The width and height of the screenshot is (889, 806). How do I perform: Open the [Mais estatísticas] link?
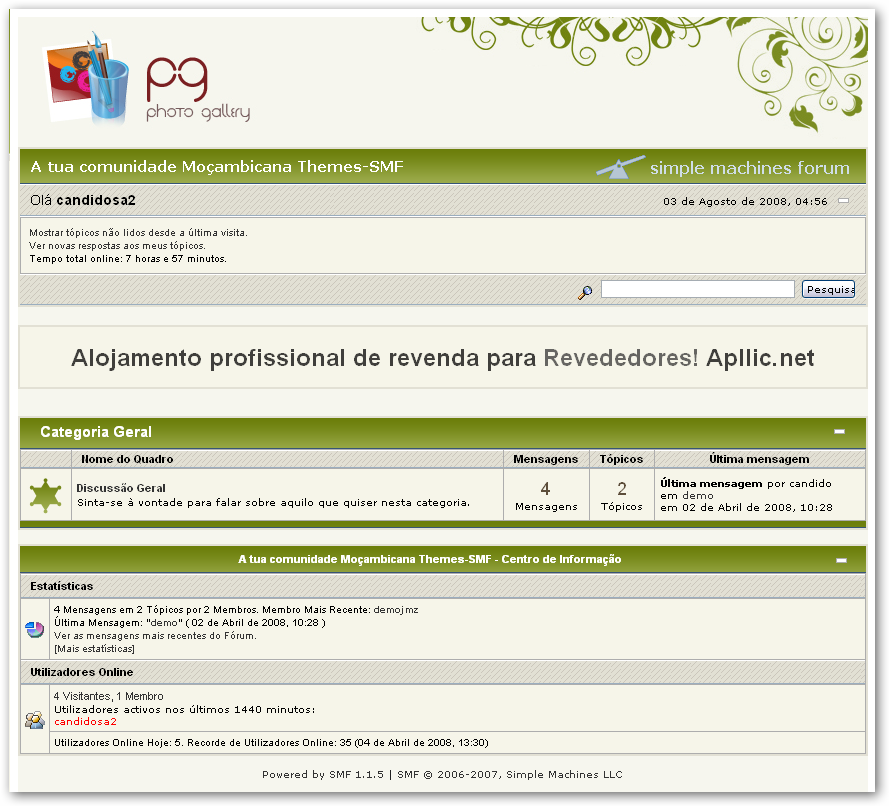point(94,649)
